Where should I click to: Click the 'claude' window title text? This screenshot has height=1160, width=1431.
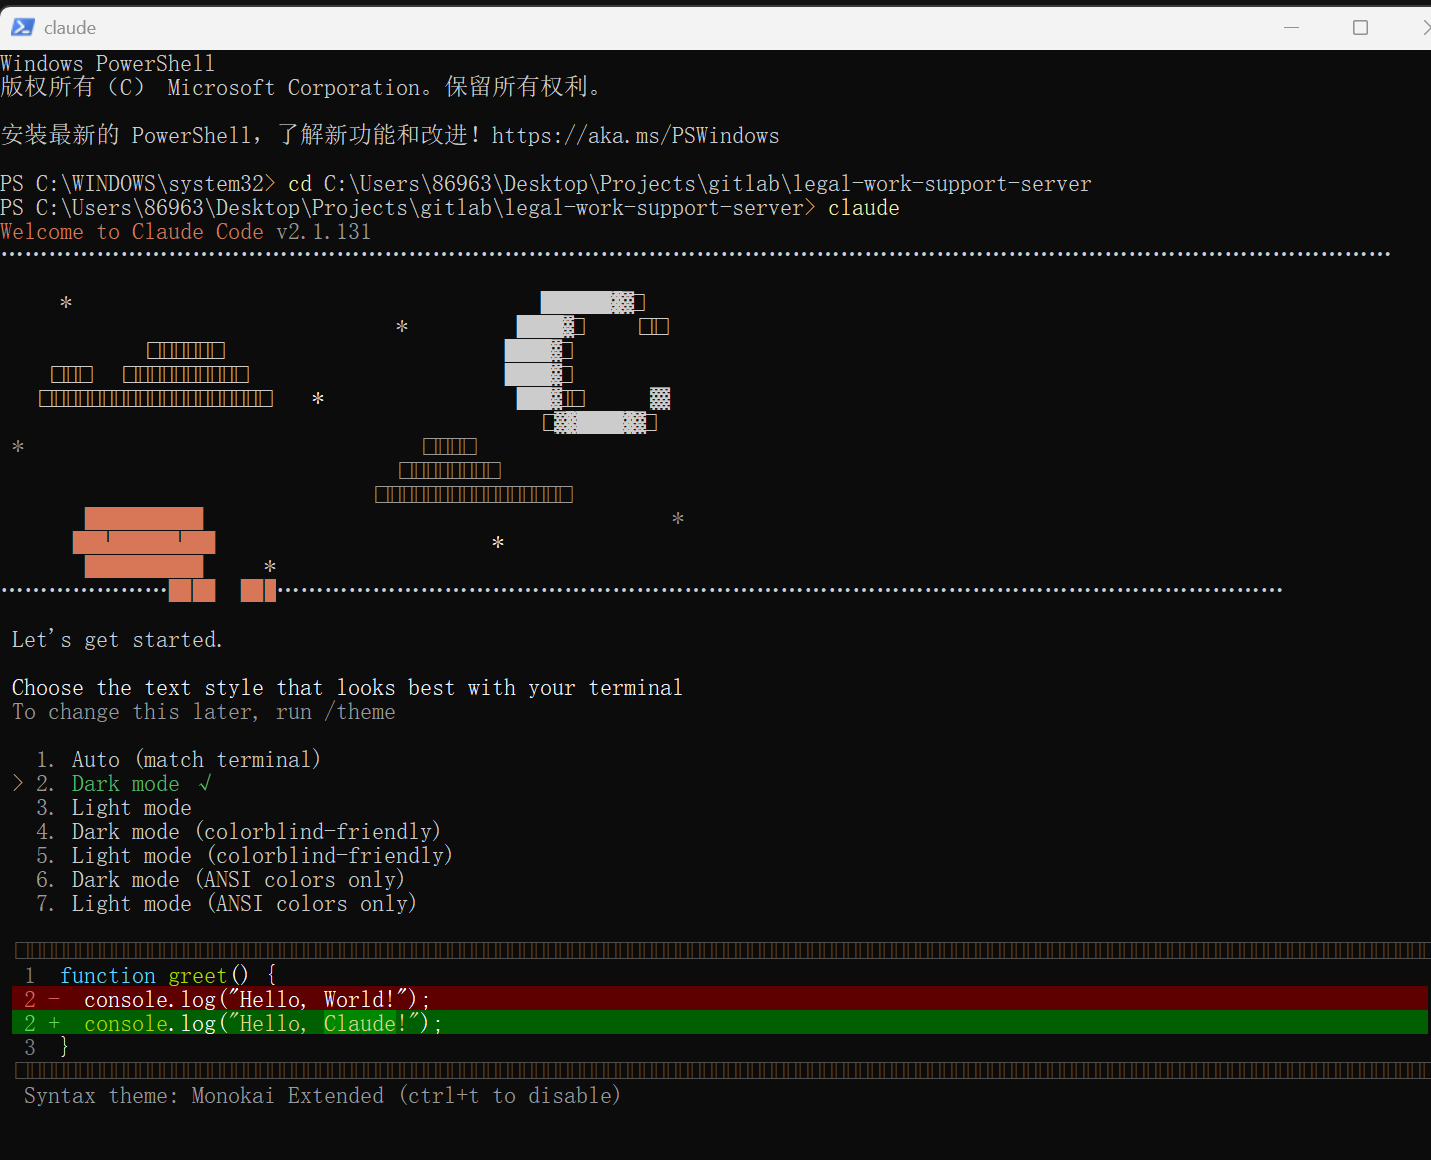pyautogui.click(x=70, y=28)
